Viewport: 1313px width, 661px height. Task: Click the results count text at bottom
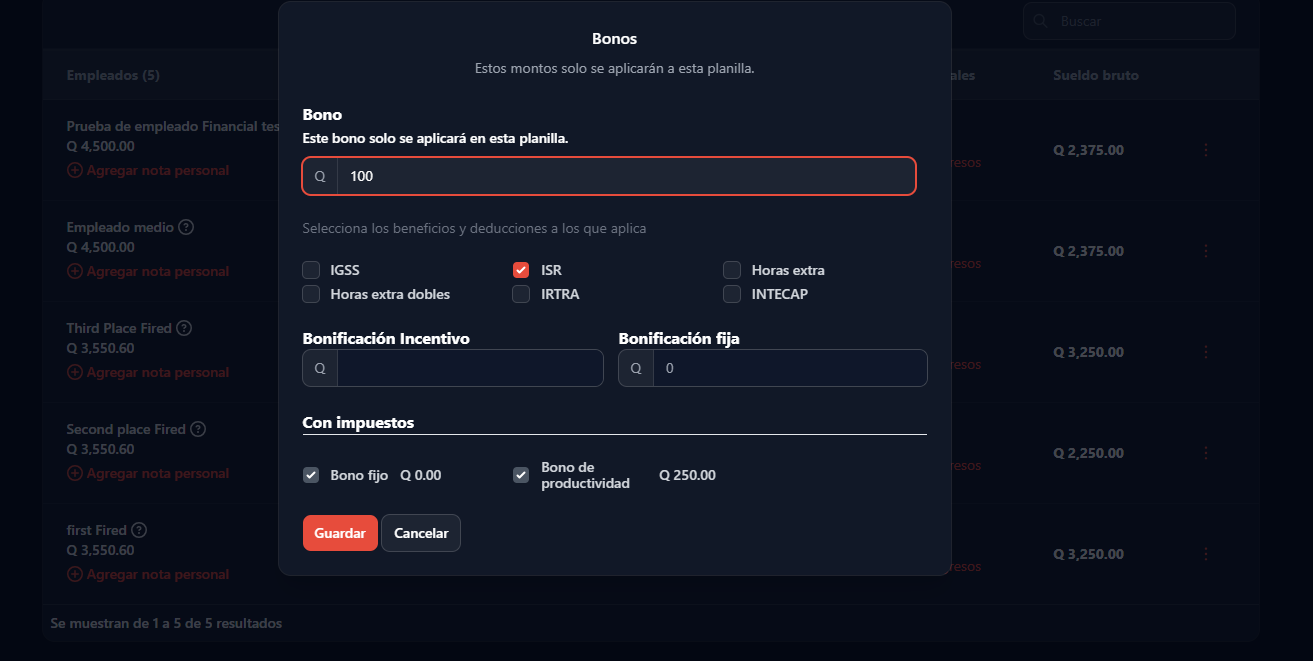[x=166, y=623]
